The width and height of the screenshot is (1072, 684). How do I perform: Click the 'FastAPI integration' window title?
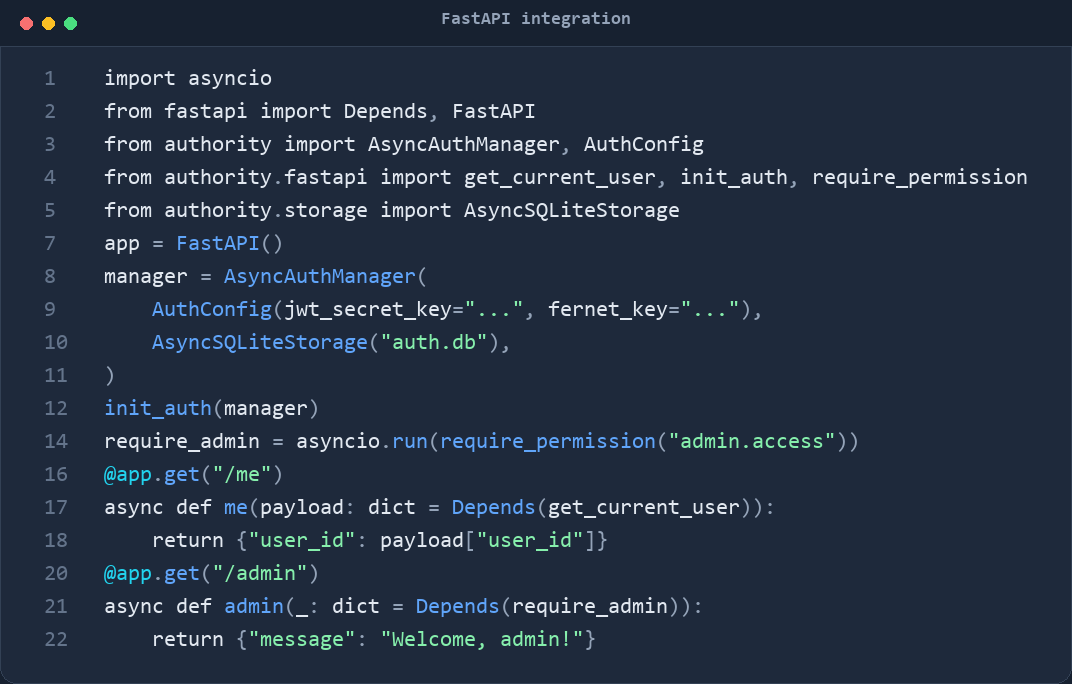click(x=536, y=18)
